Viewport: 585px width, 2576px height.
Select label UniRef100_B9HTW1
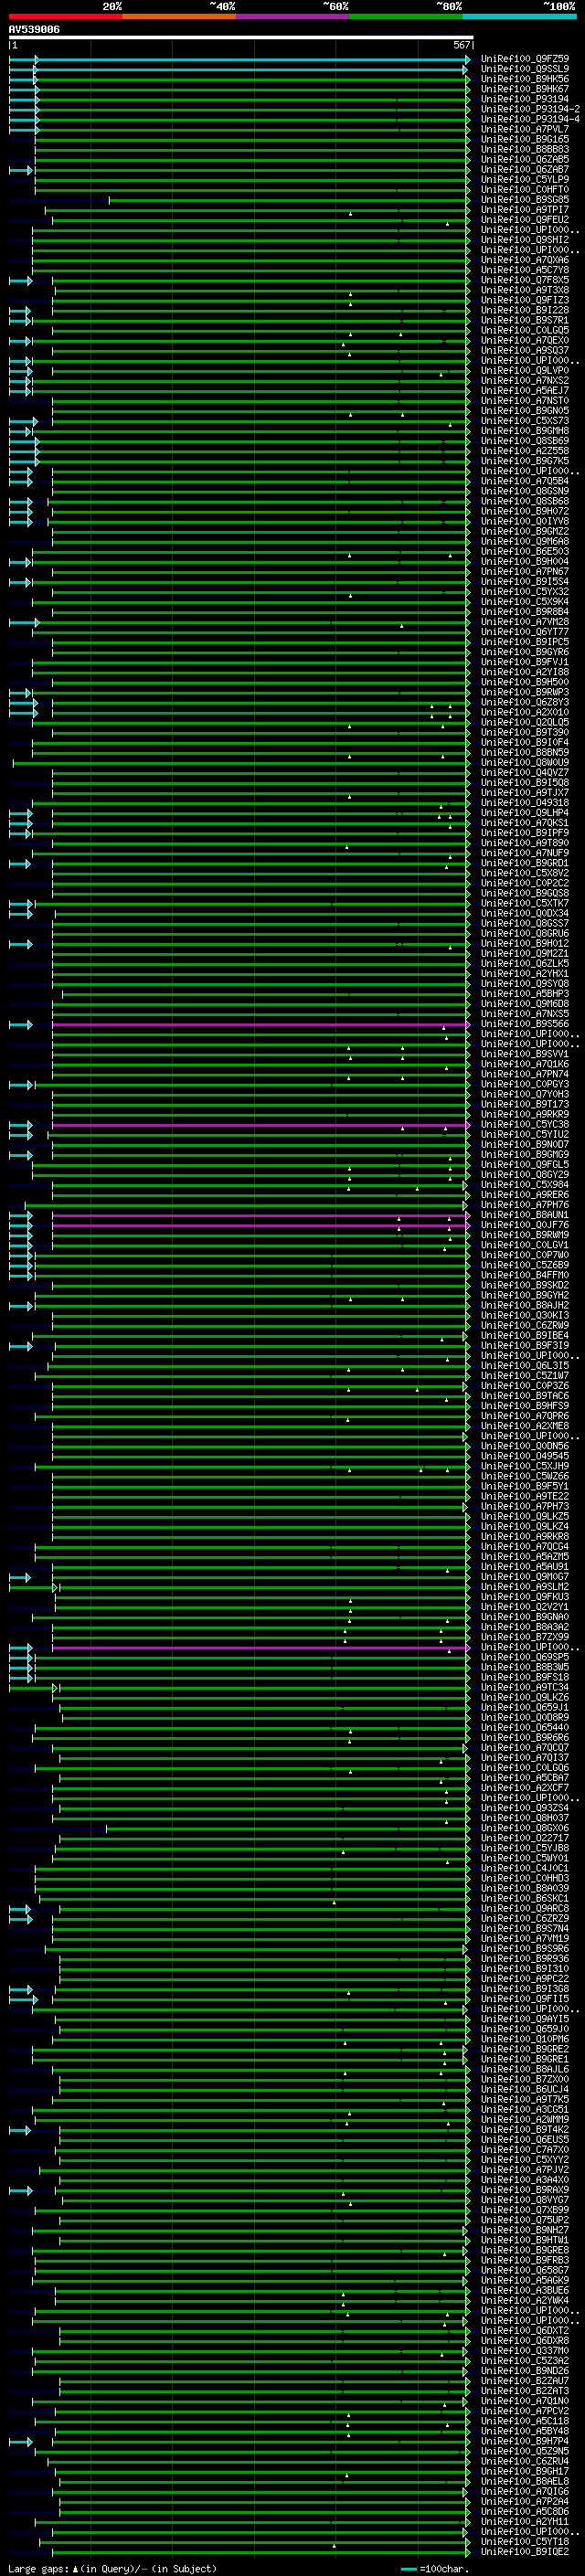[x=525, y=2240]
